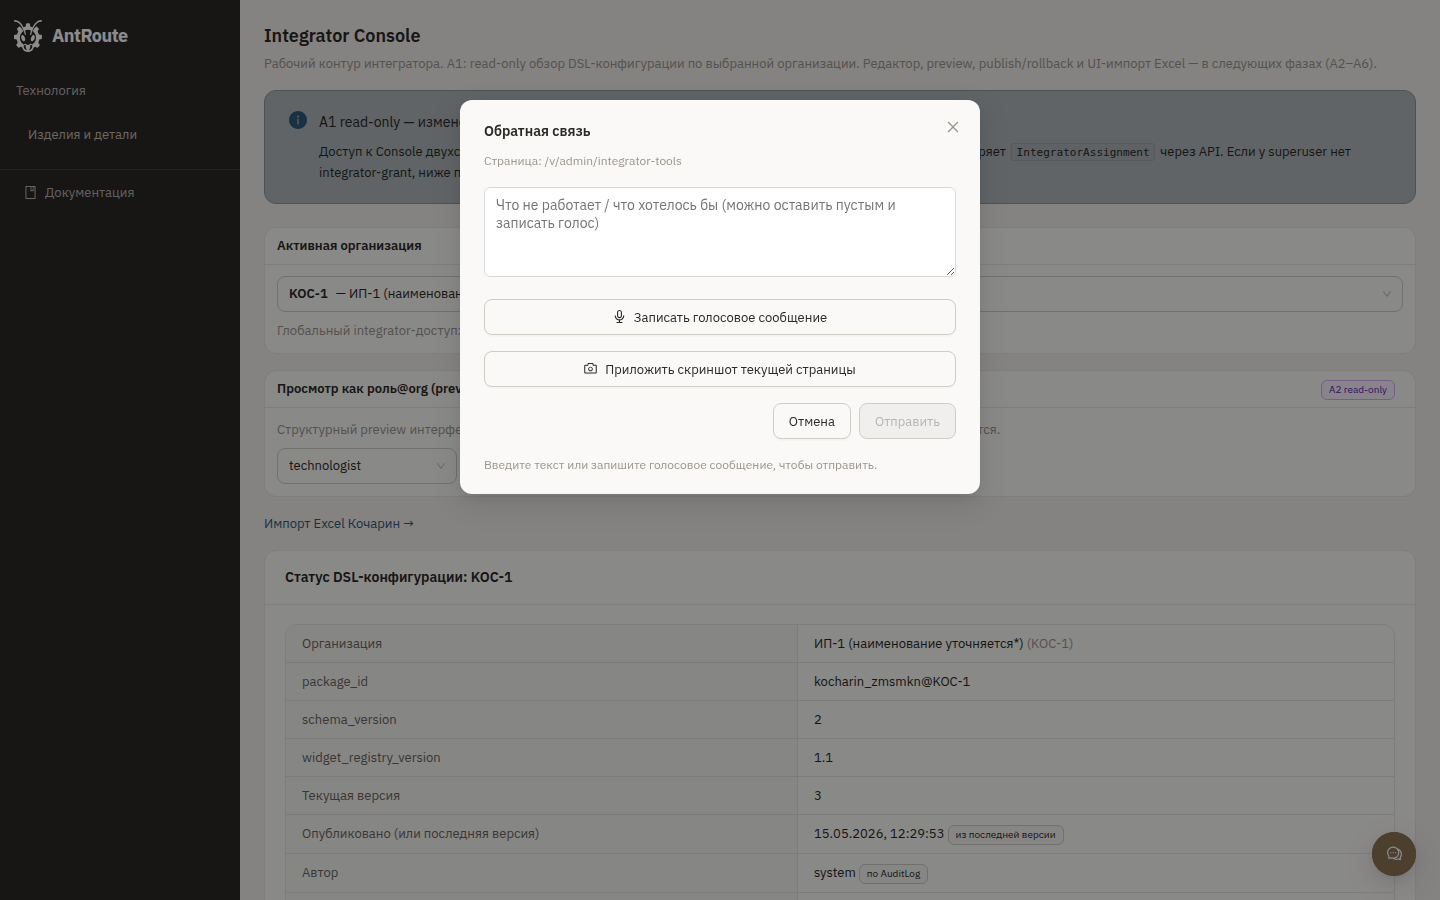
Task: Click the Автор row label
Action: pyautogui.click(x=320, y=872)
